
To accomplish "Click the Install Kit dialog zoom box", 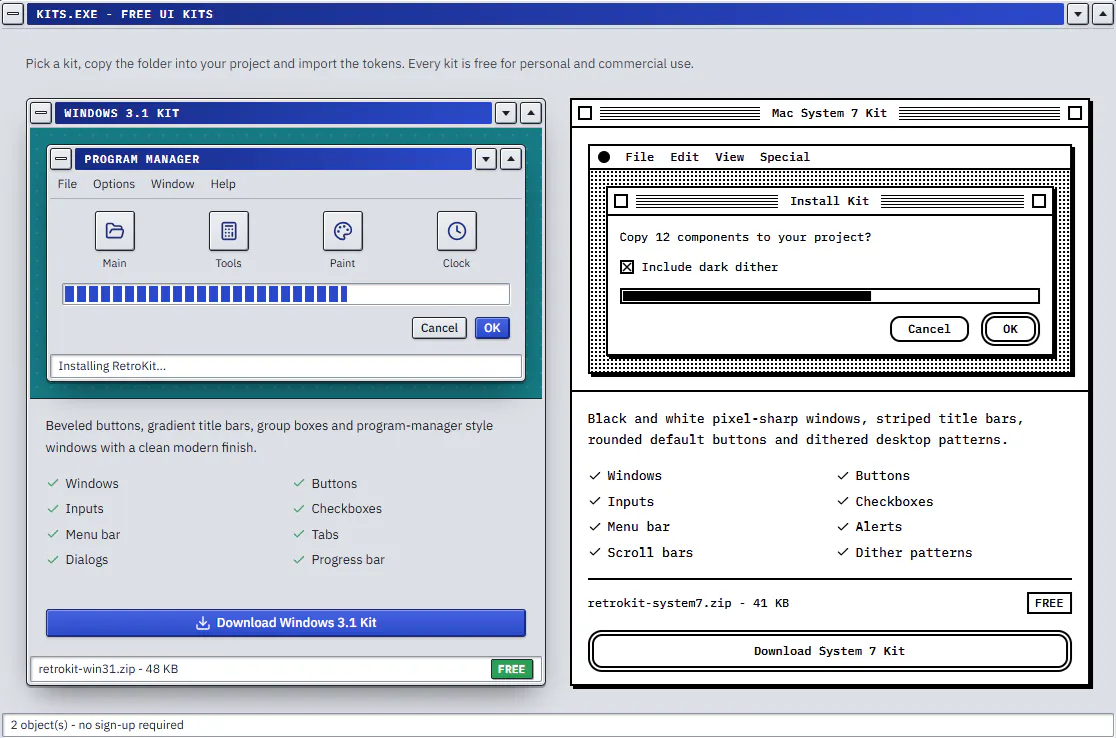I will pyautogui.click(x=1038, y=201).
